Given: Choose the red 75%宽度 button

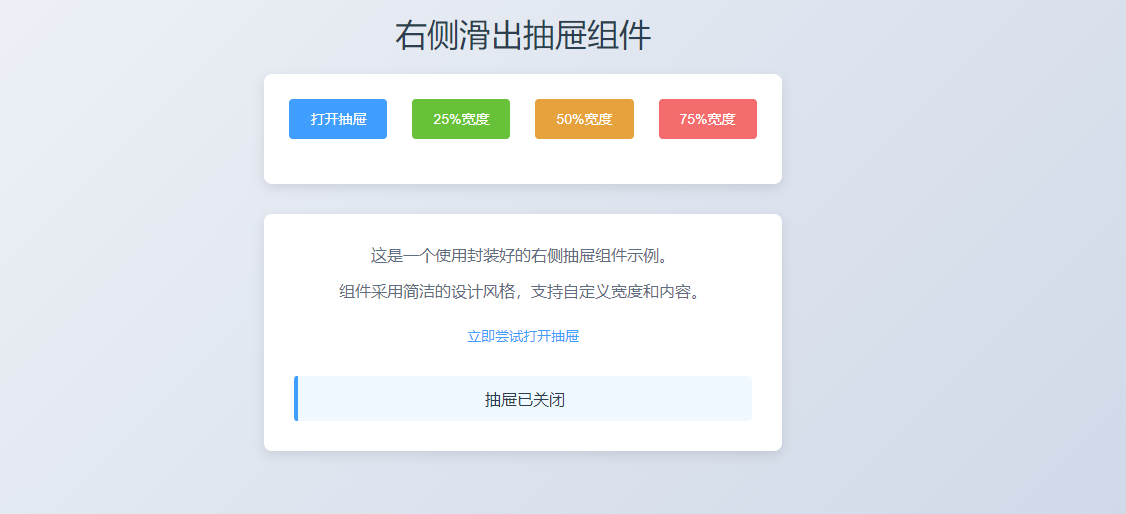Looking at the screenshot, I should coord(708,119).
